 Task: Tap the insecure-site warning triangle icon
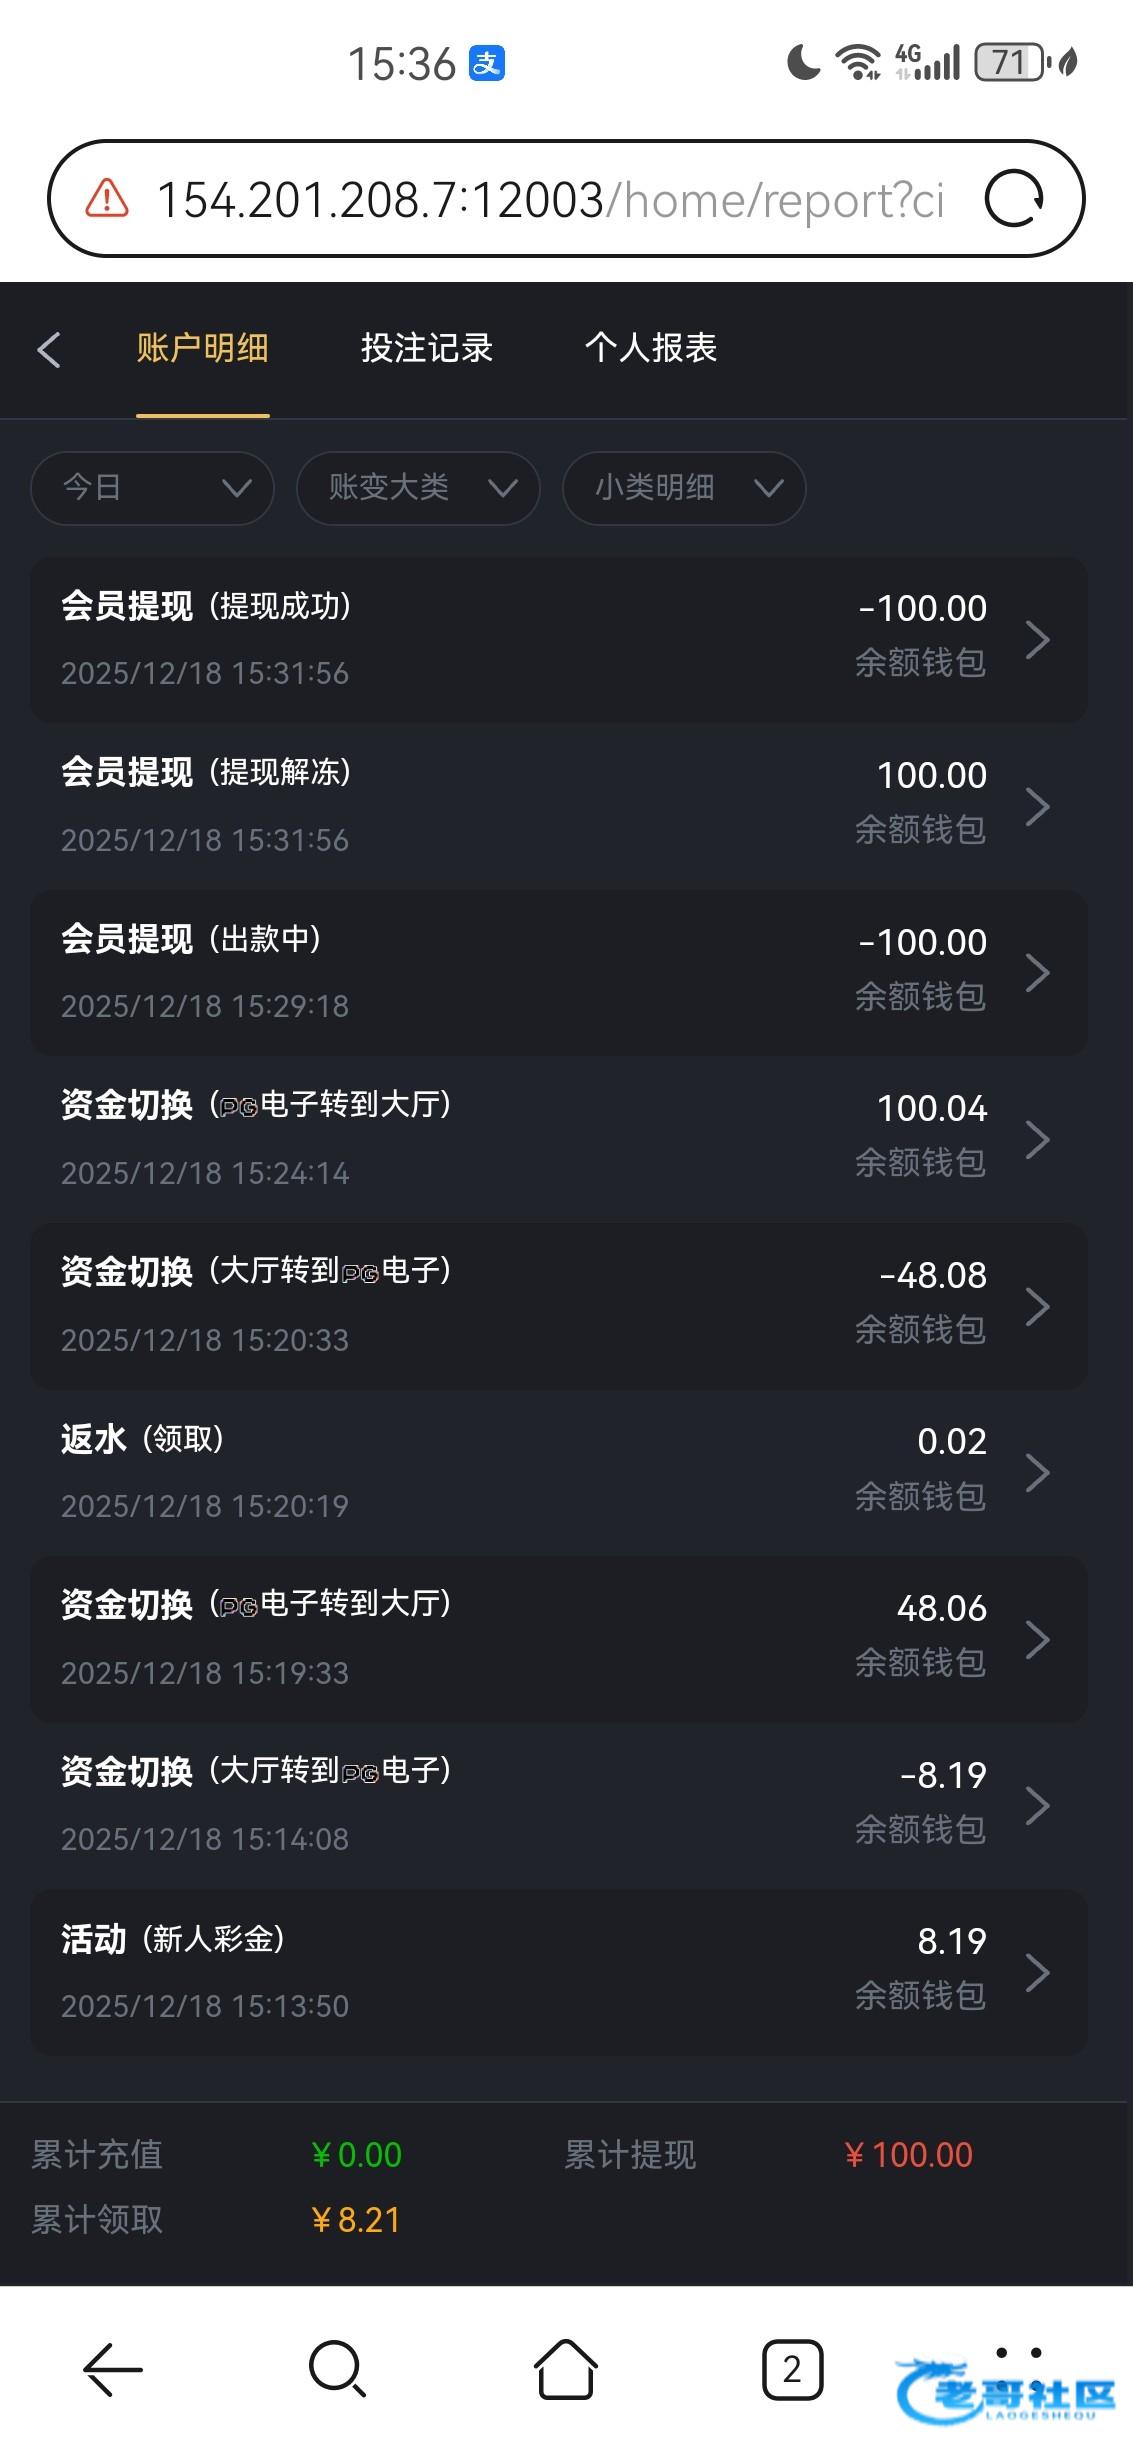coord(107,199)
